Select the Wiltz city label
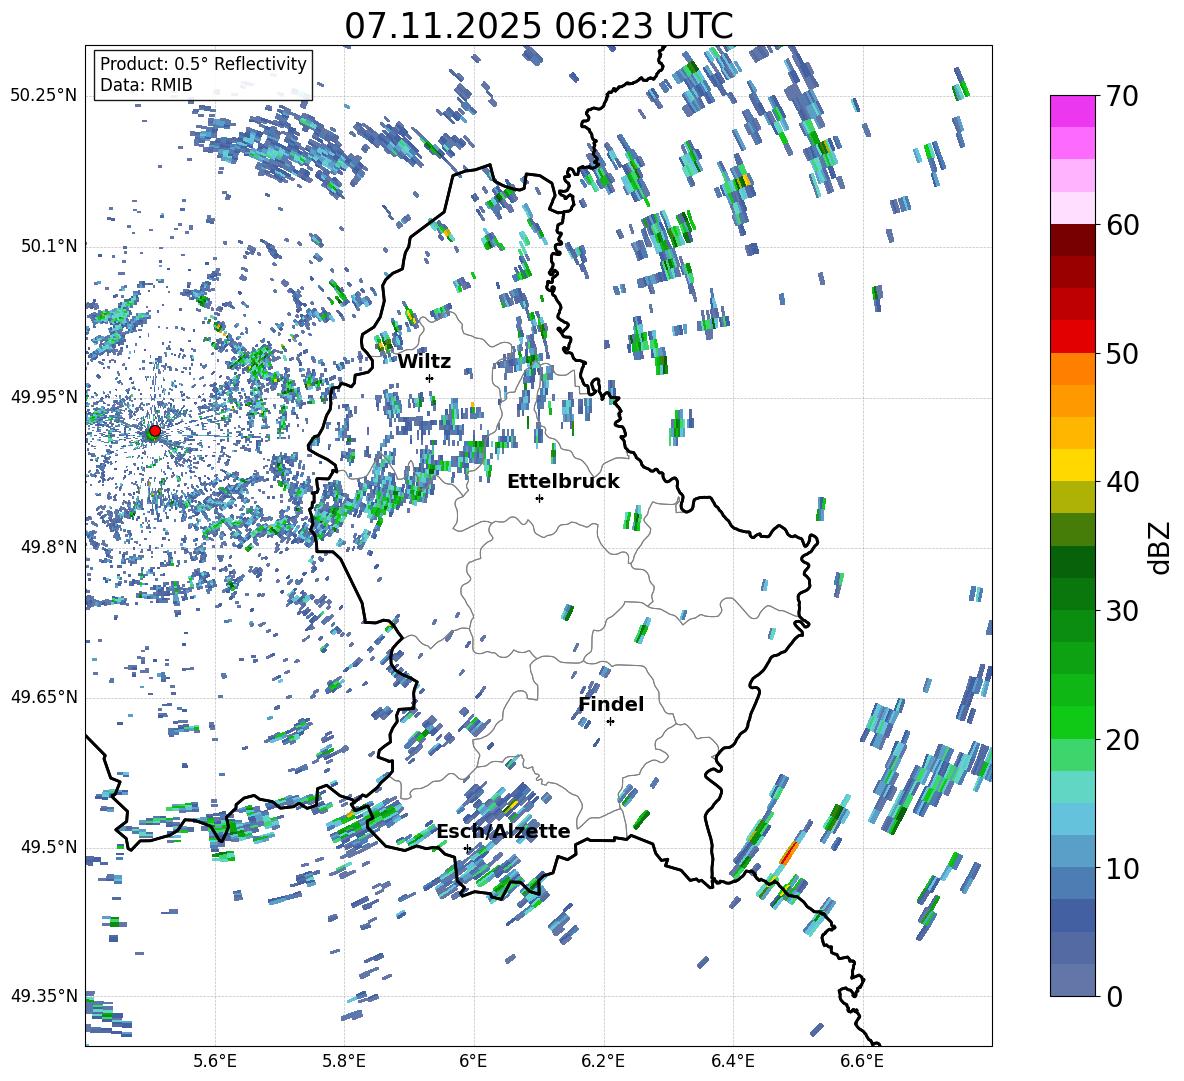Image resolution: width=1184 pixels, height=1081 pixels. (x=424, y=361)
